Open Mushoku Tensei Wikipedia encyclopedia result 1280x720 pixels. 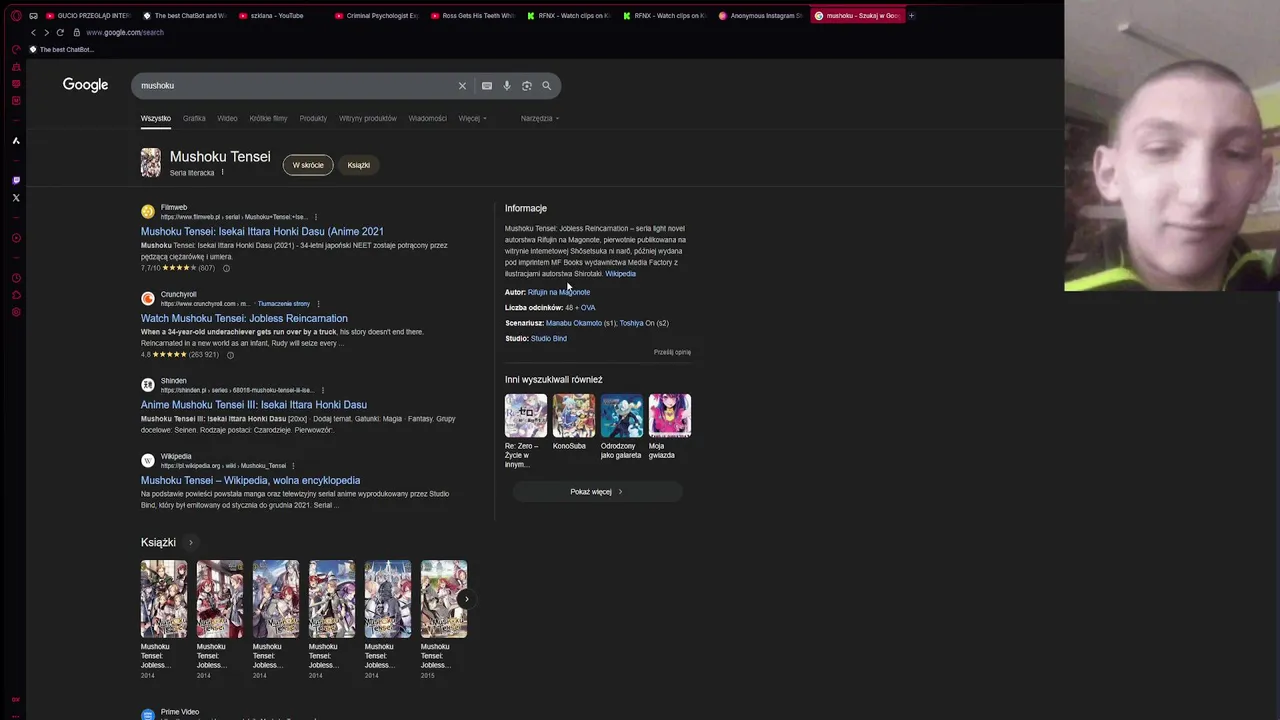[250, 480]
